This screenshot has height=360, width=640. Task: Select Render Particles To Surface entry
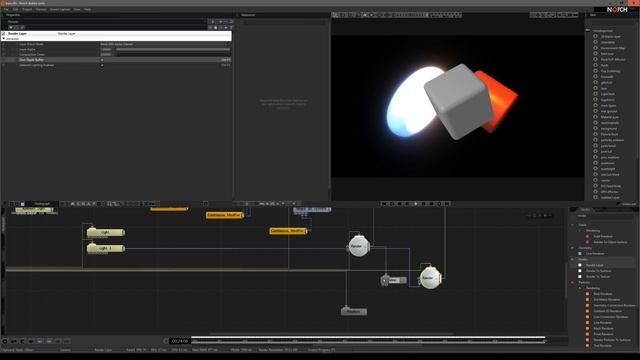(x=612, y=340)
